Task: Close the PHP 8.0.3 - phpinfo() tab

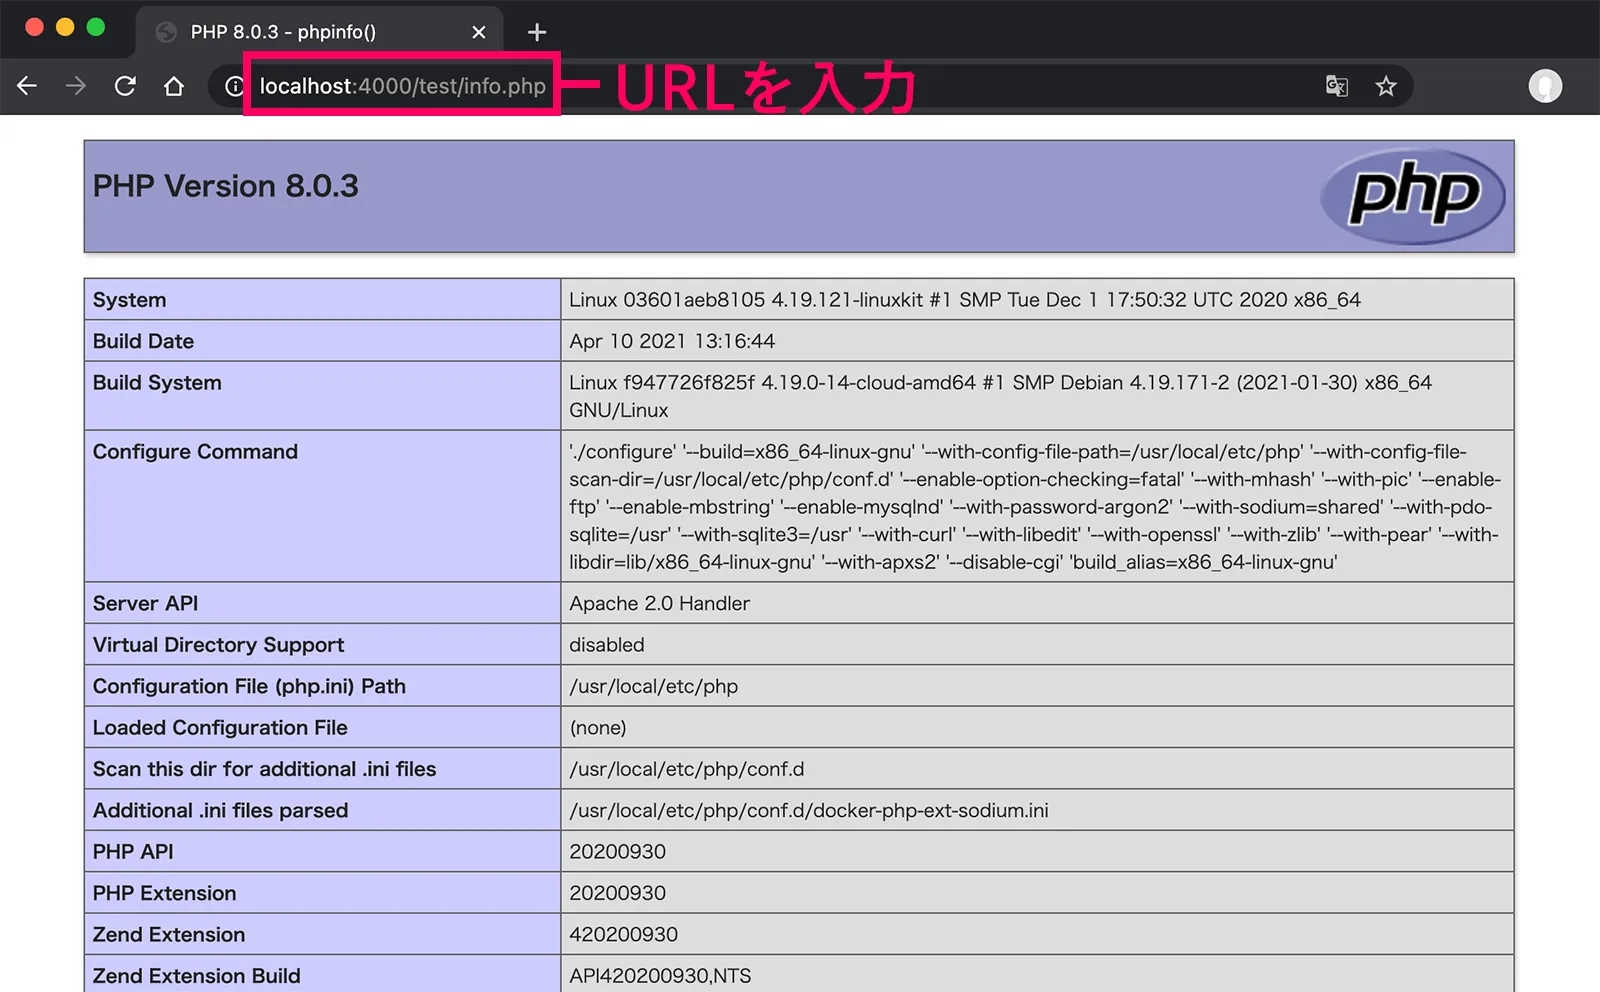Action: [x=479, y=32]
